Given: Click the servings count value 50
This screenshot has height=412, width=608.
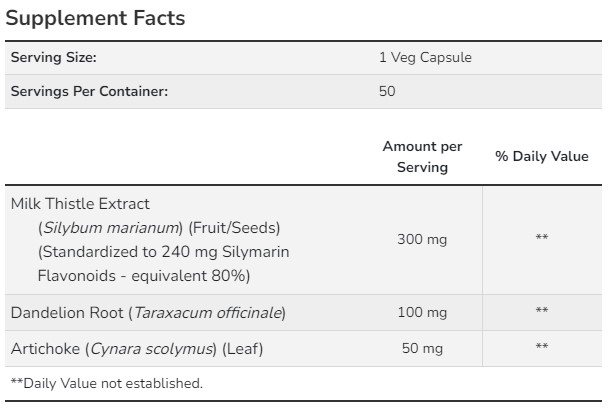Looking at the screenshot, I should [x=387, y=91].
